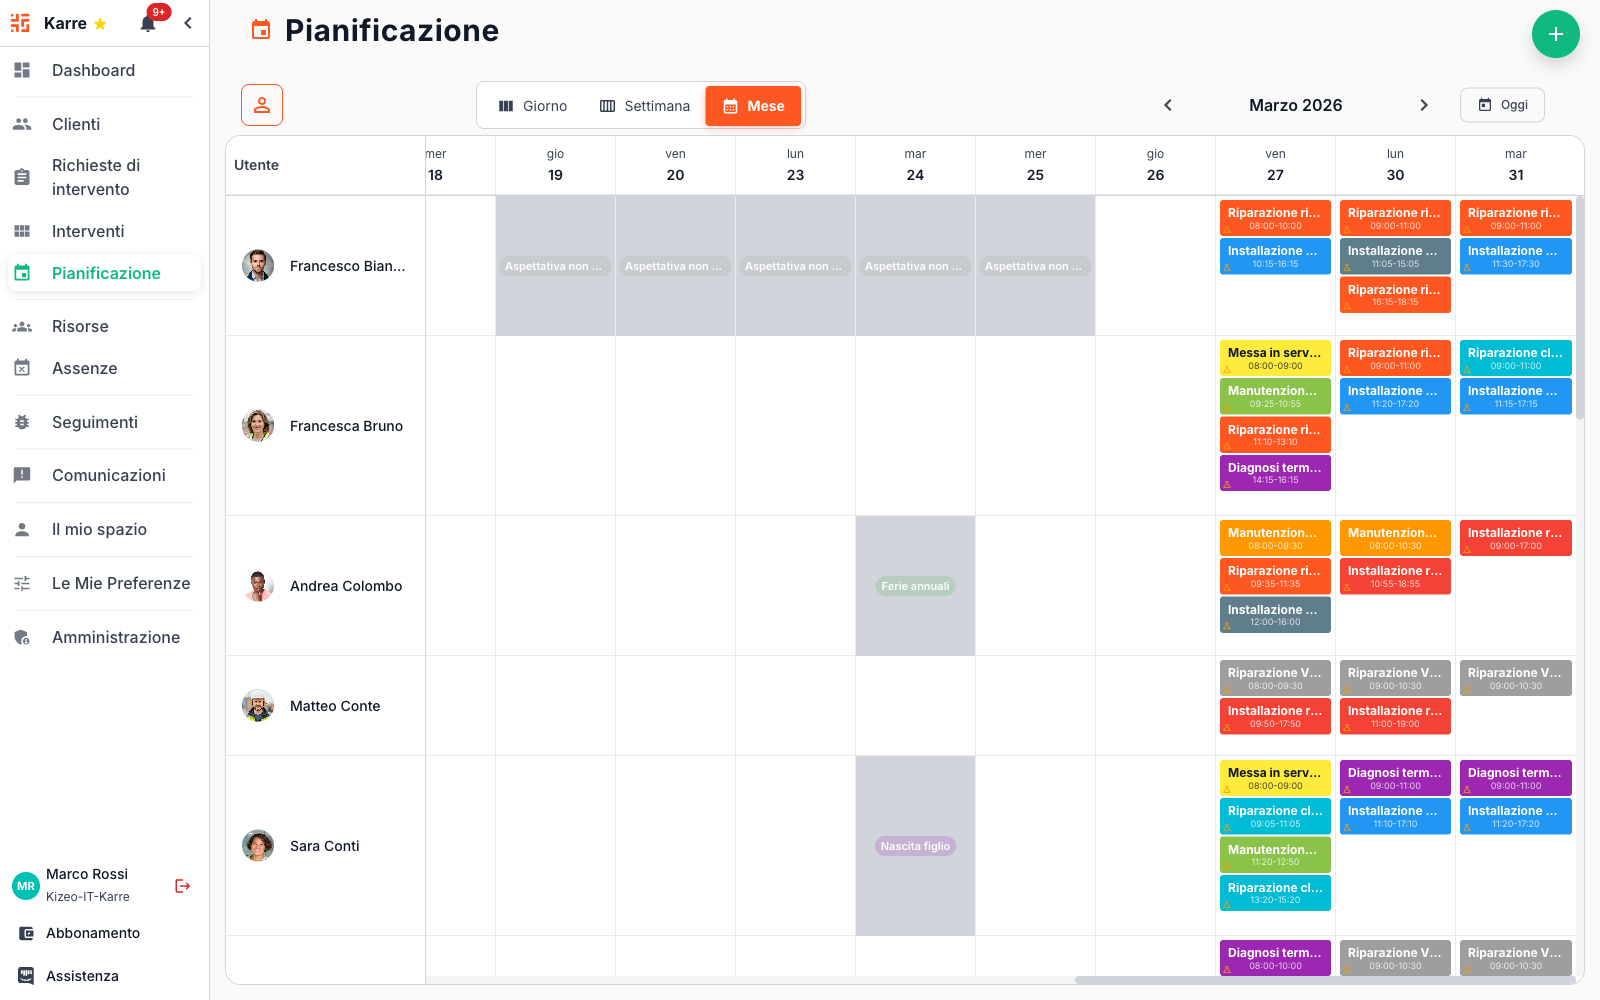Screen dimensions: 1600x1000
Task: Switch to Settimana view
Action: [x=645, y=106]
